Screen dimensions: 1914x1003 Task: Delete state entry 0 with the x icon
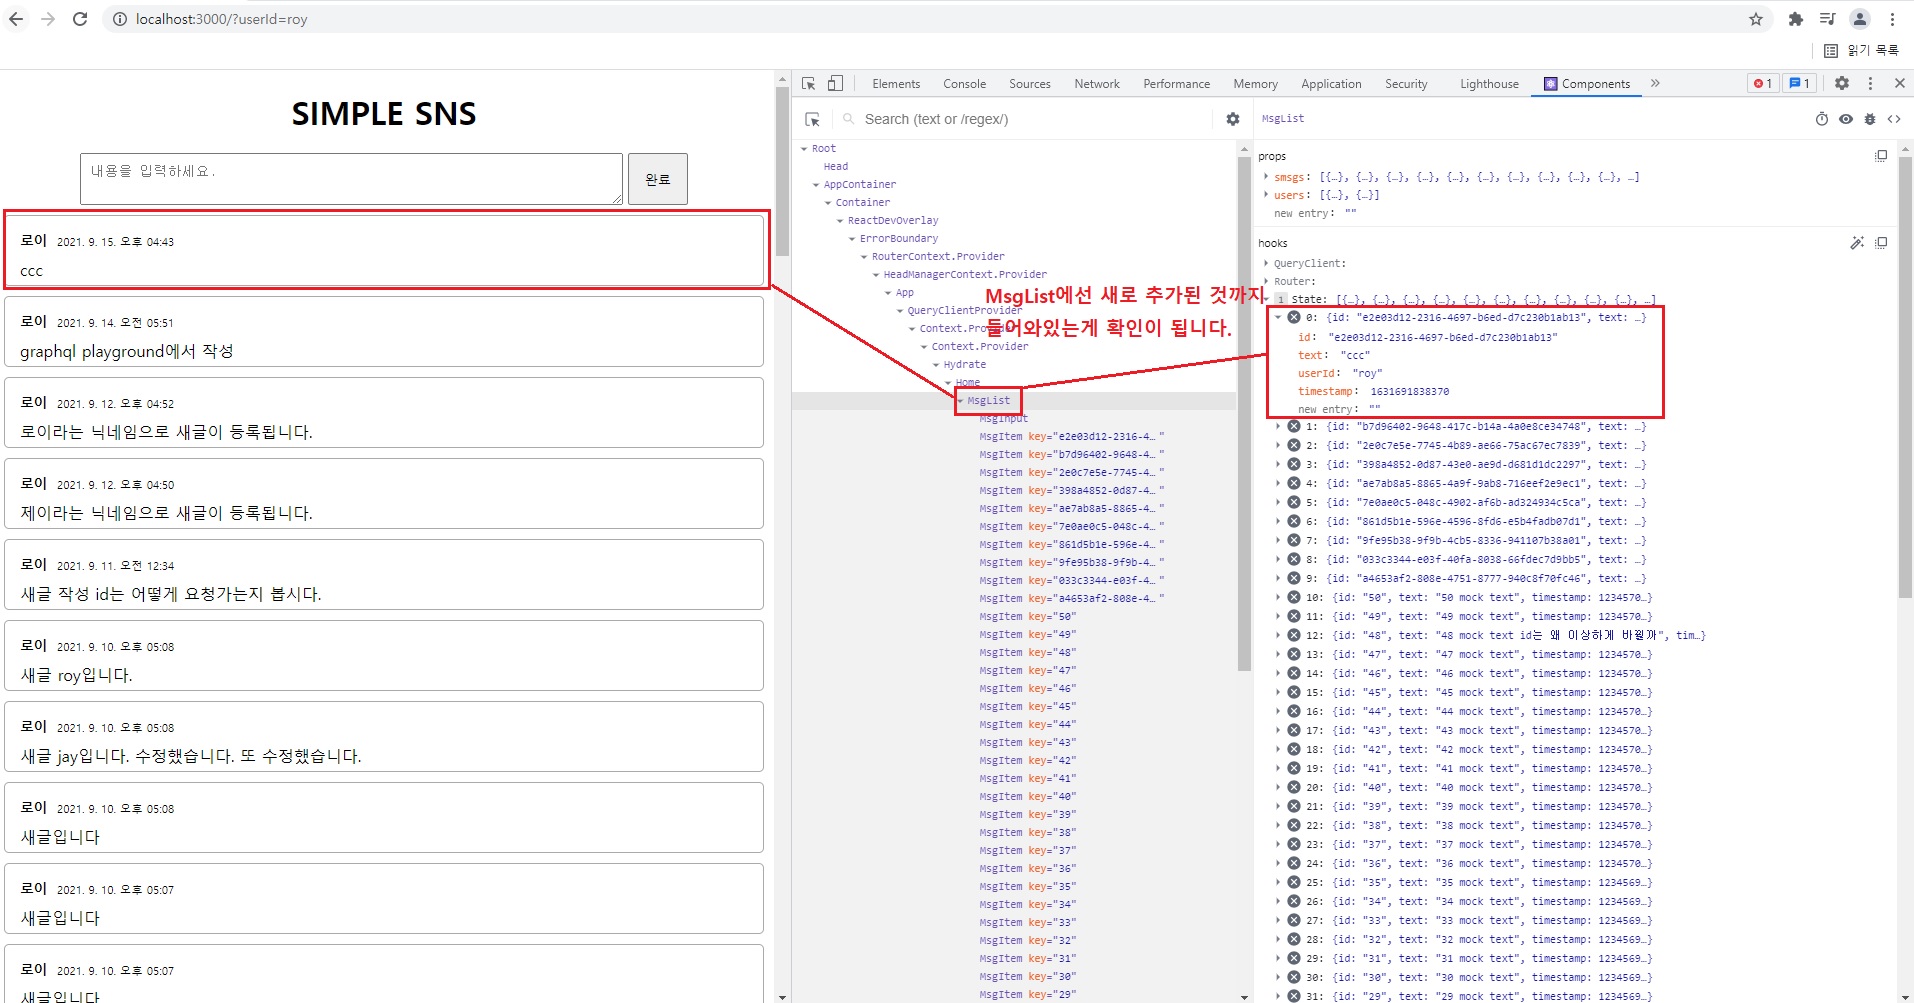coord(1293,317)
